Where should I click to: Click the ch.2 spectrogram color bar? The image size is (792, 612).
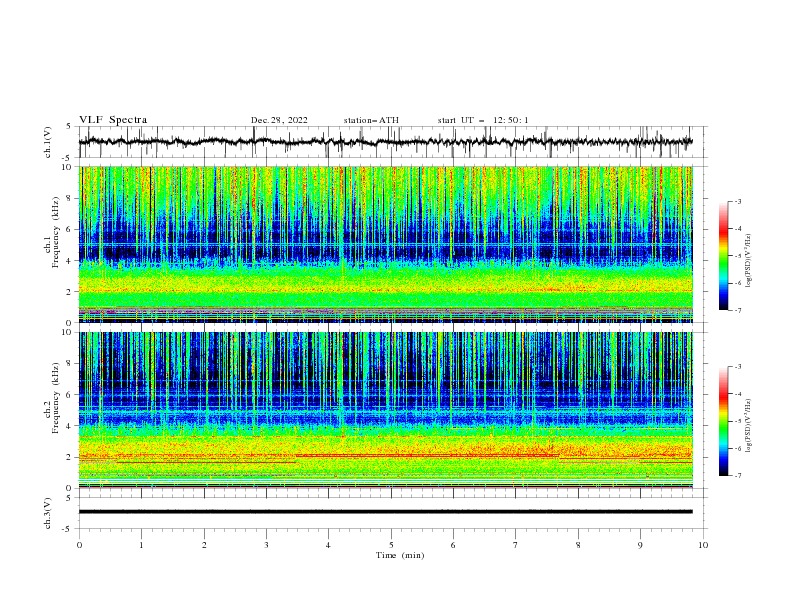tap(723, 421)
